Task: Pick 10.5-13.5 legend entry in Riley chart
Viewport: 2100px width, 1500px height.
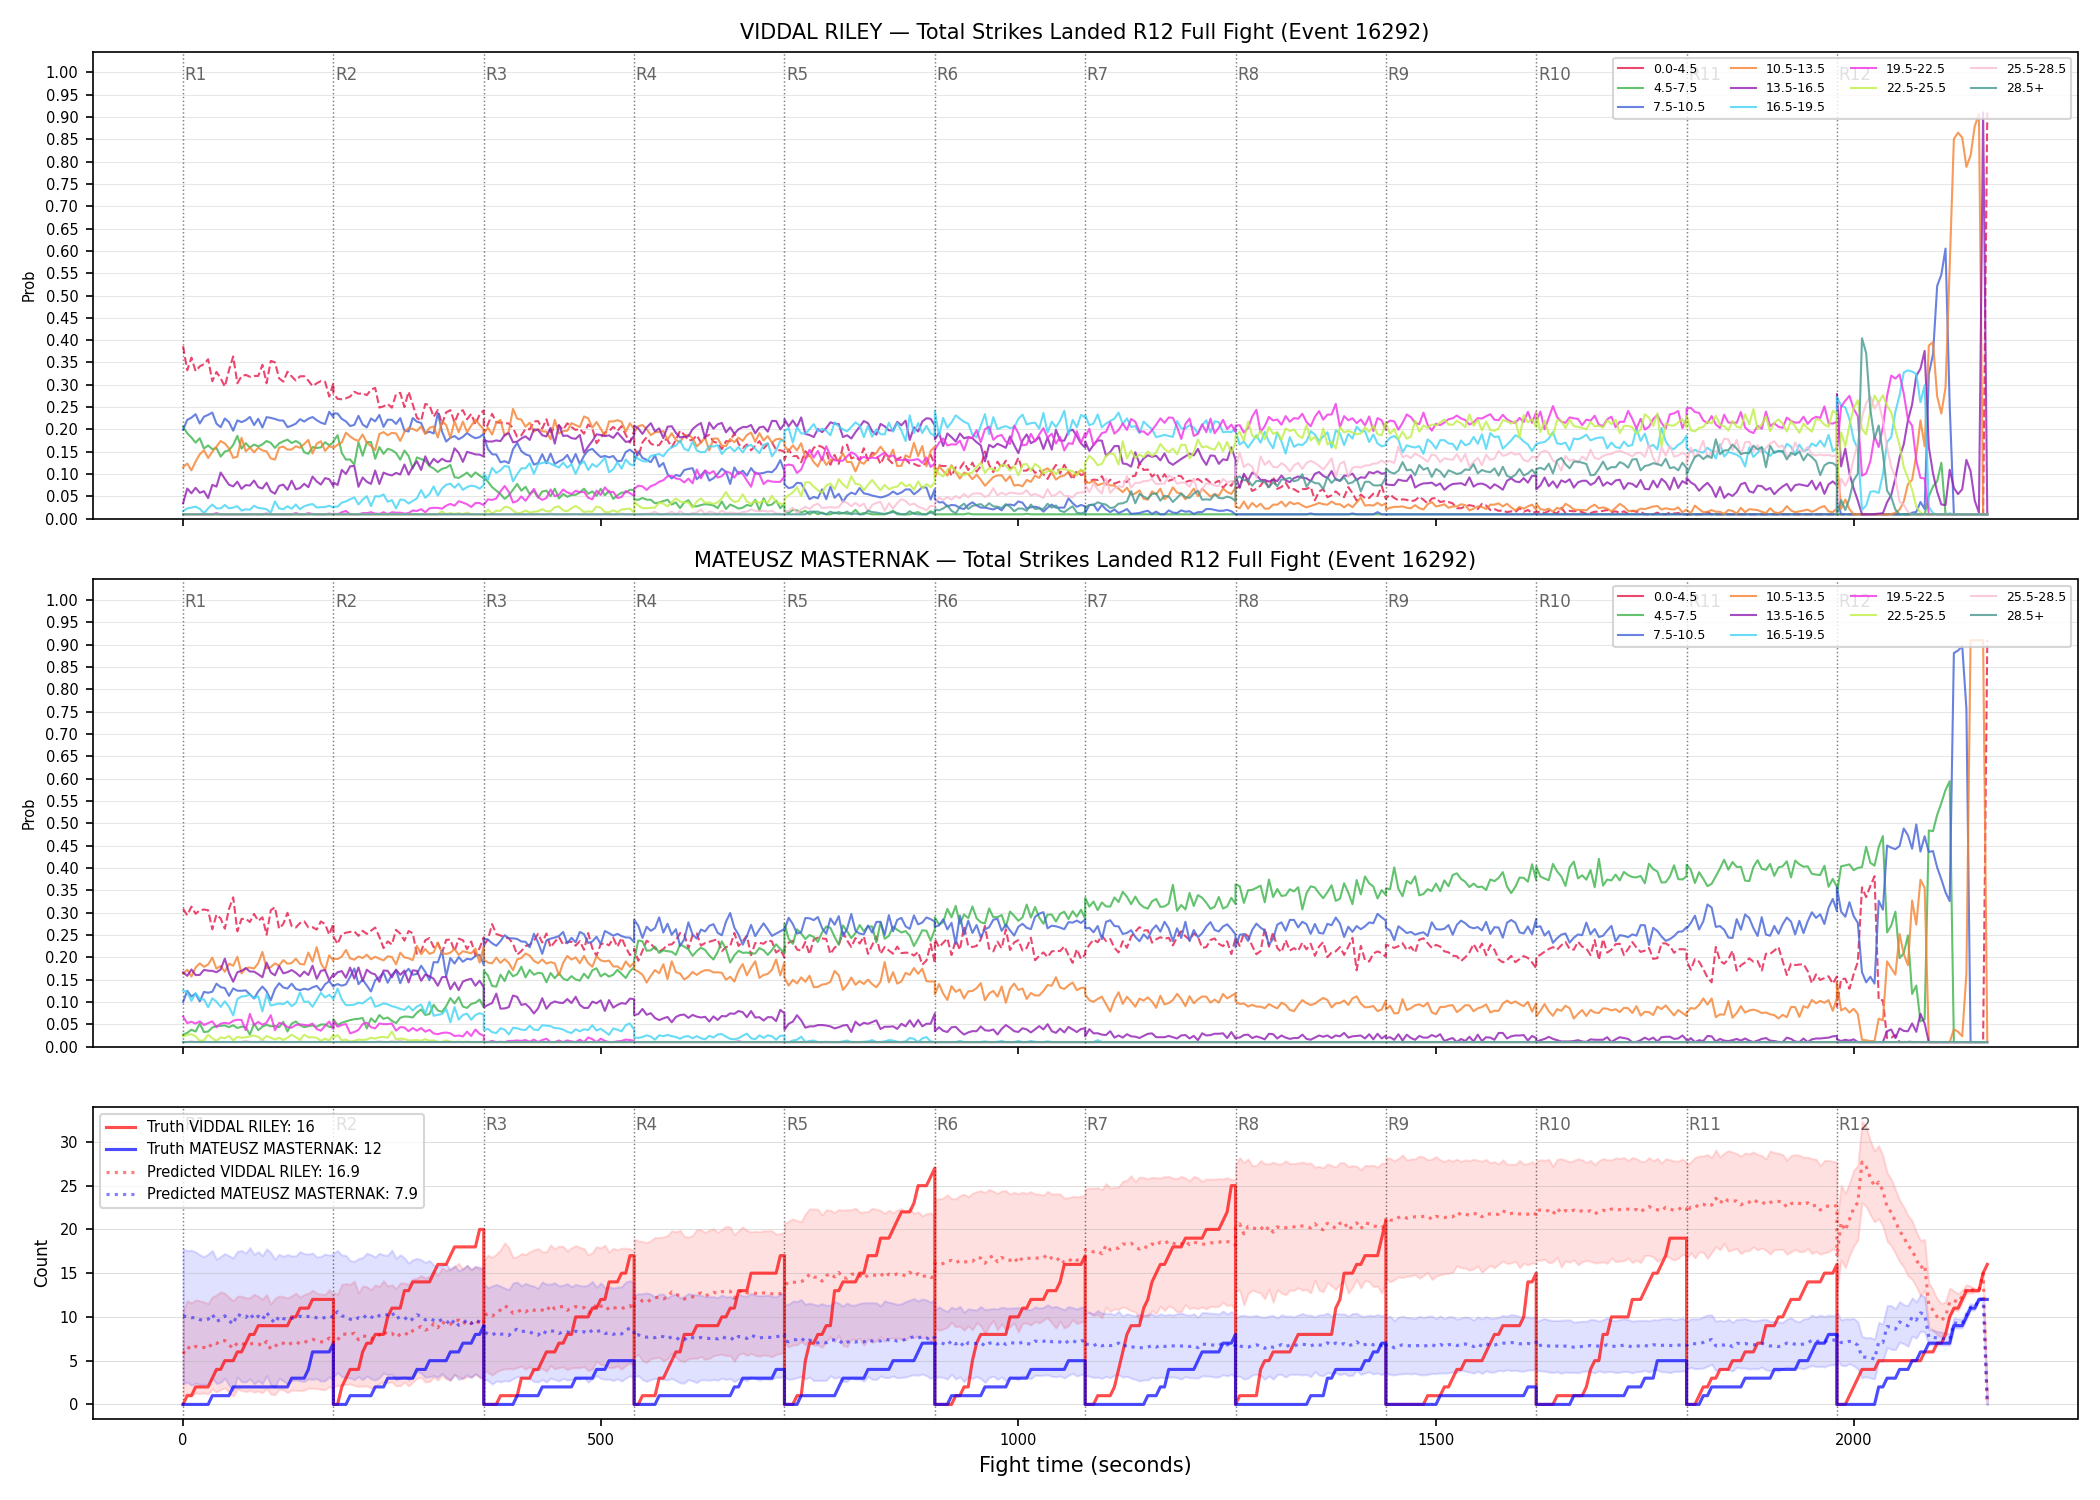Action: pos(1777,69)
